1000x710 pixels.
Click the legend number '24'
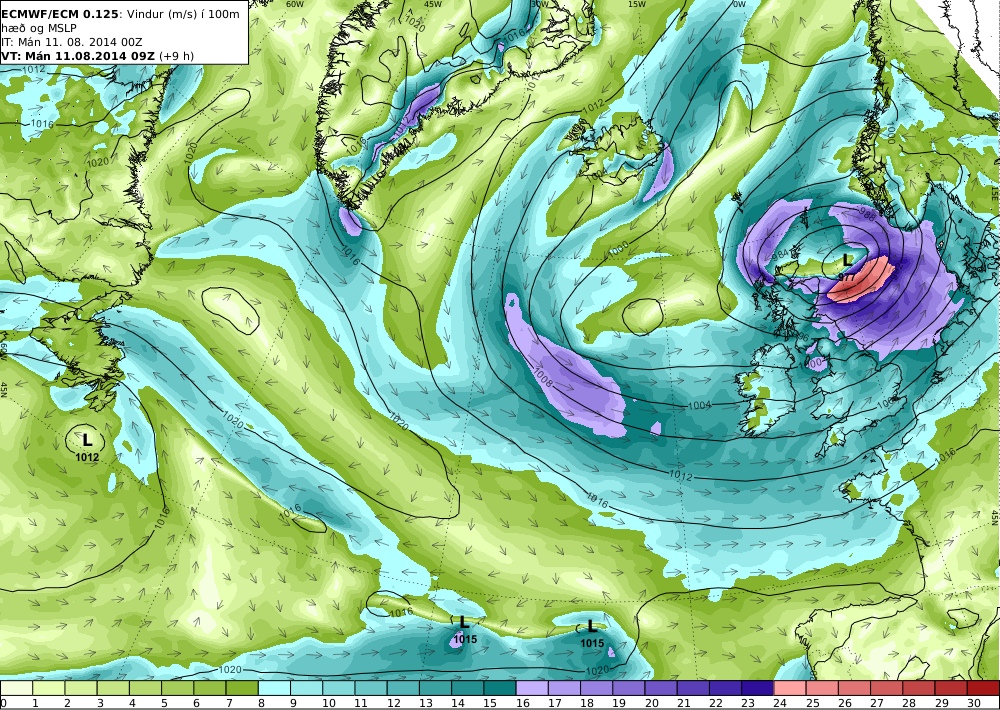(781, 703)
